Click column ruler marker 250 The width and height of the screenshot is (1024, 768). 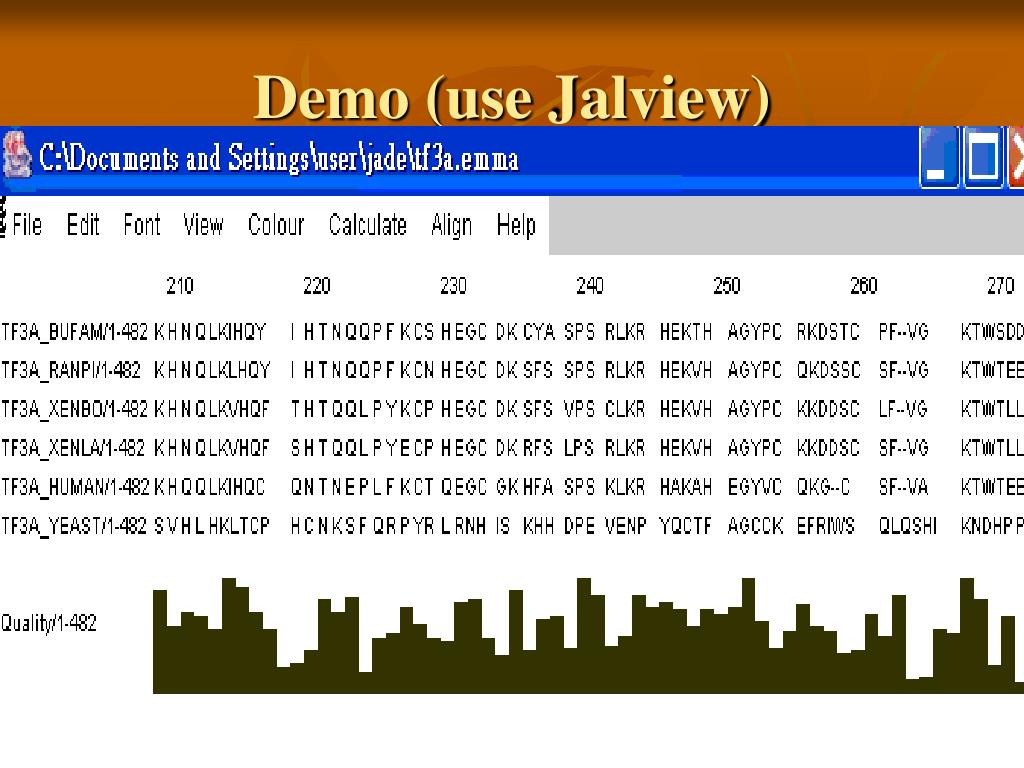(727, 285)
